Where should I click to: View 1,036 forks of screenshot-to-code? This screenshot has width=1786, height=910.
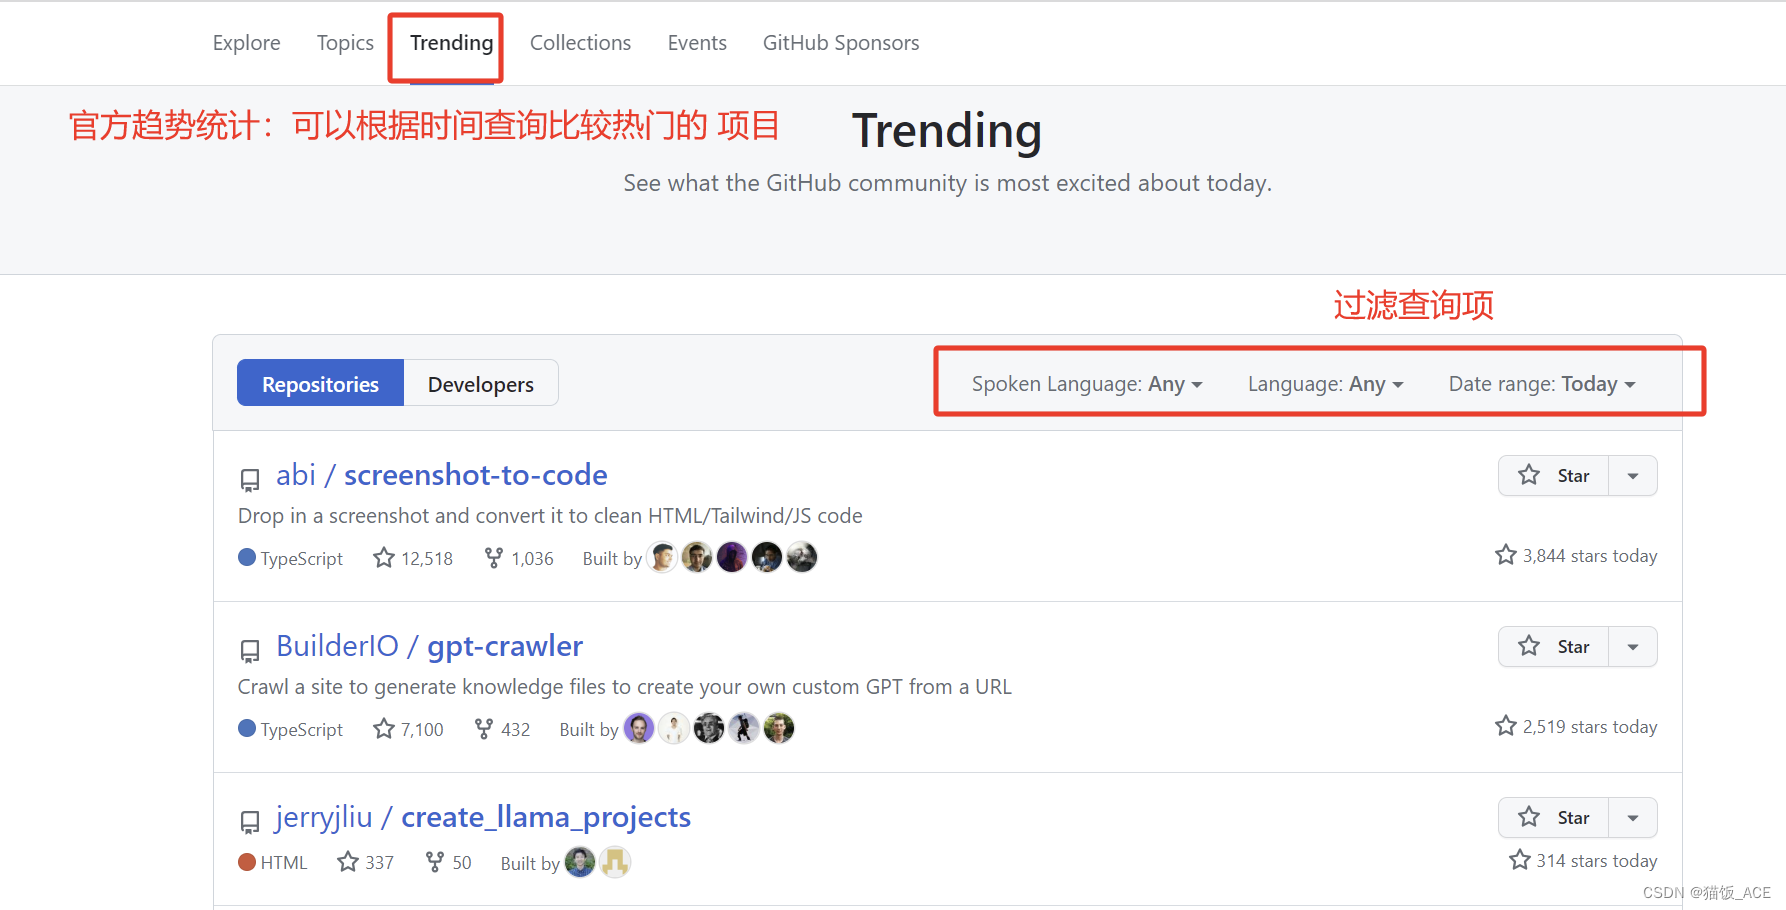tap(519, 558)
